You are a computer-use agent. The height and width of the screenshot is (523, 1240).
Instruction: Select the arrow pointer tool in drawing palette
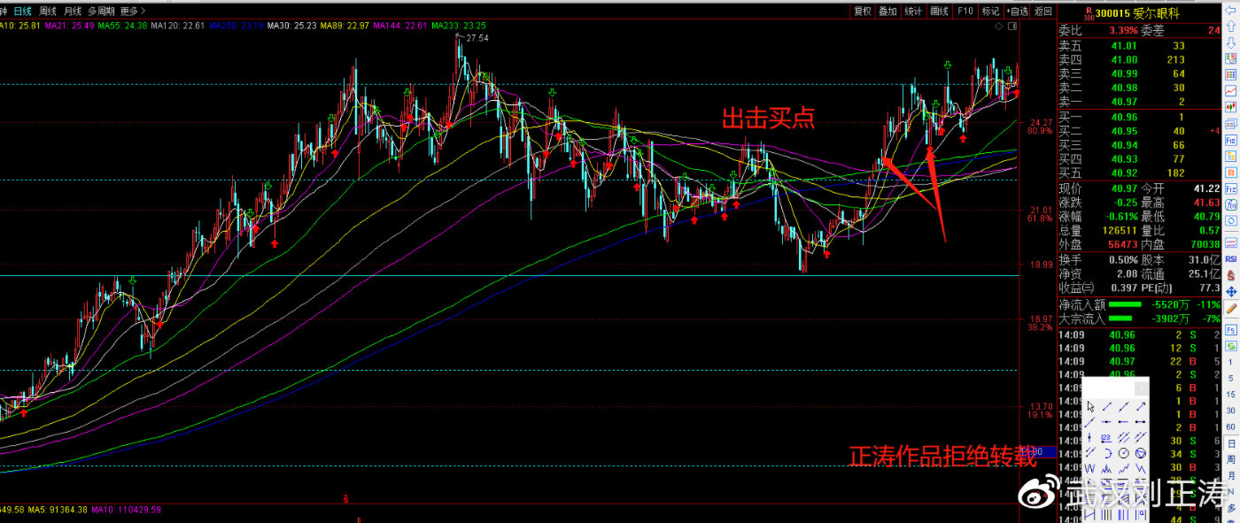pyautogui.click(x=1092, y=407)
